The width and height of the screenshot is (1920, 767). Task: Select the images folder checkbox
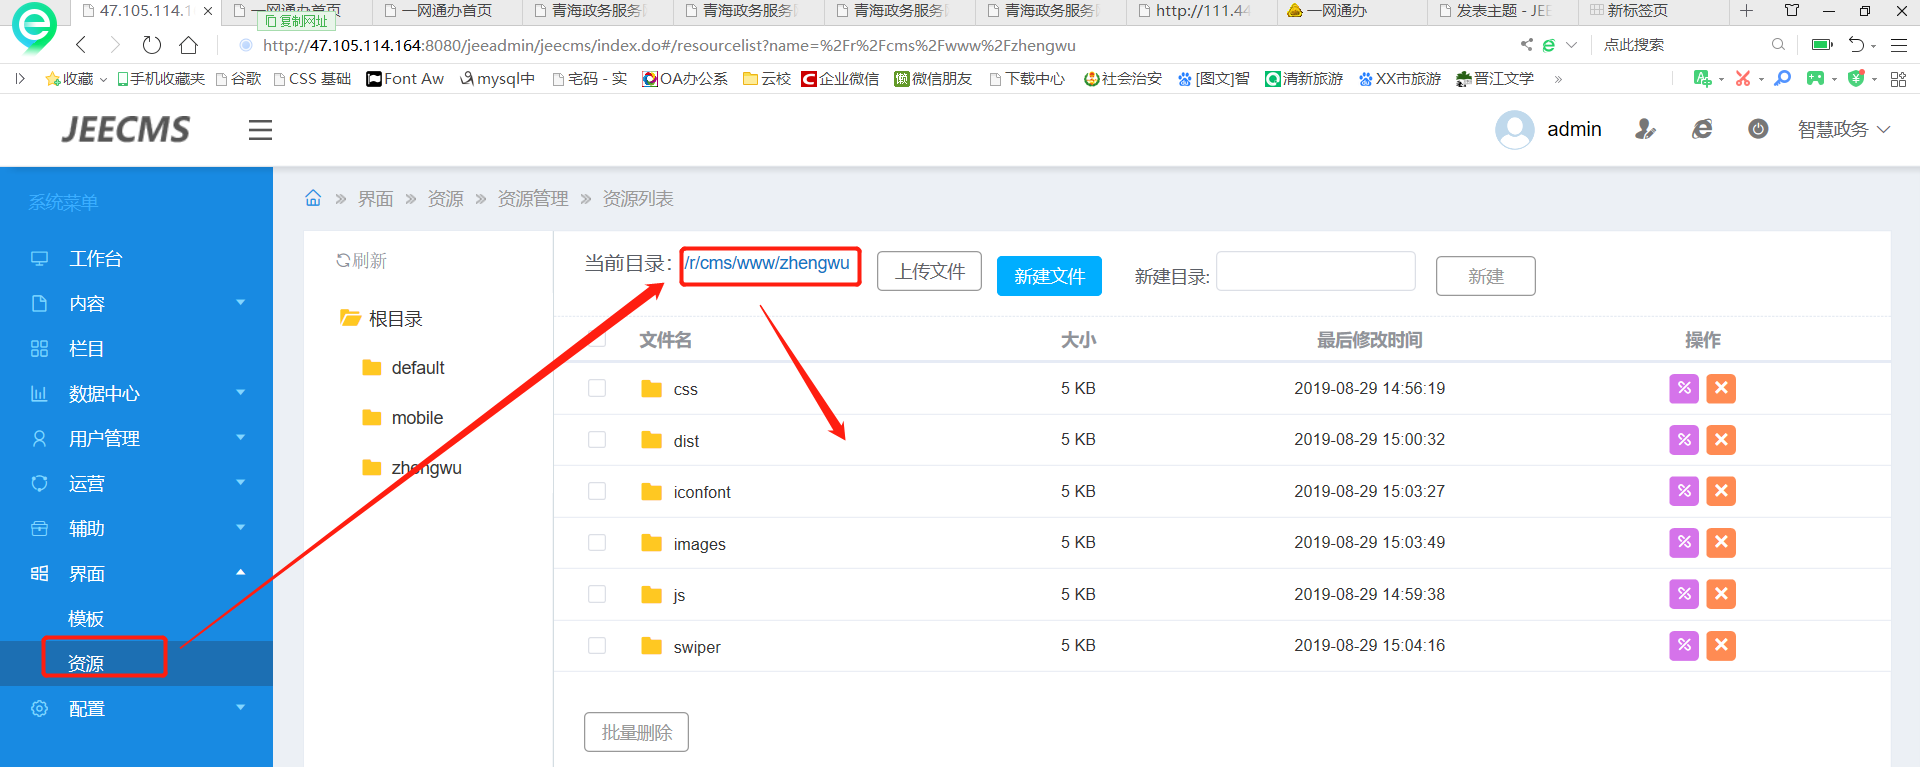pyautogui.click(x=597, y=543)
